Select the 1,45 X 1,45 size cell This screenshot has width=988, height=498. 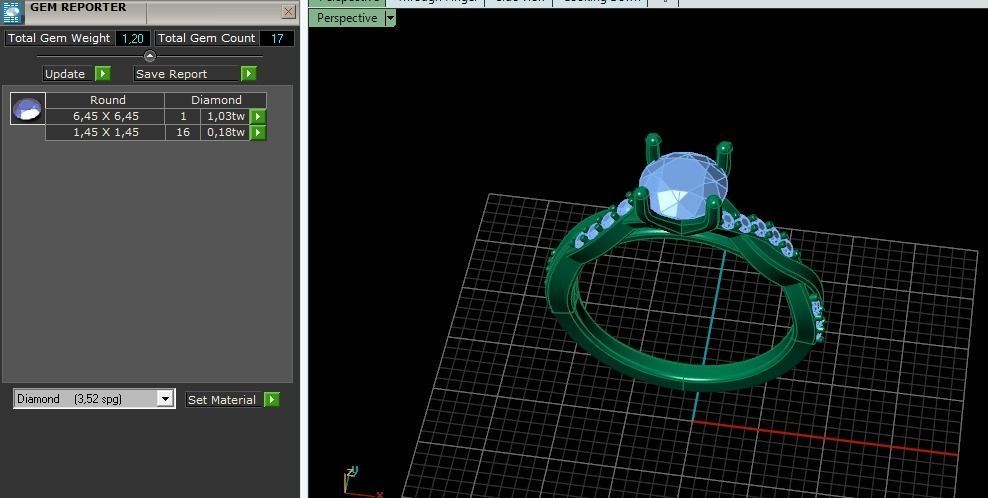[x=105, y=132]
